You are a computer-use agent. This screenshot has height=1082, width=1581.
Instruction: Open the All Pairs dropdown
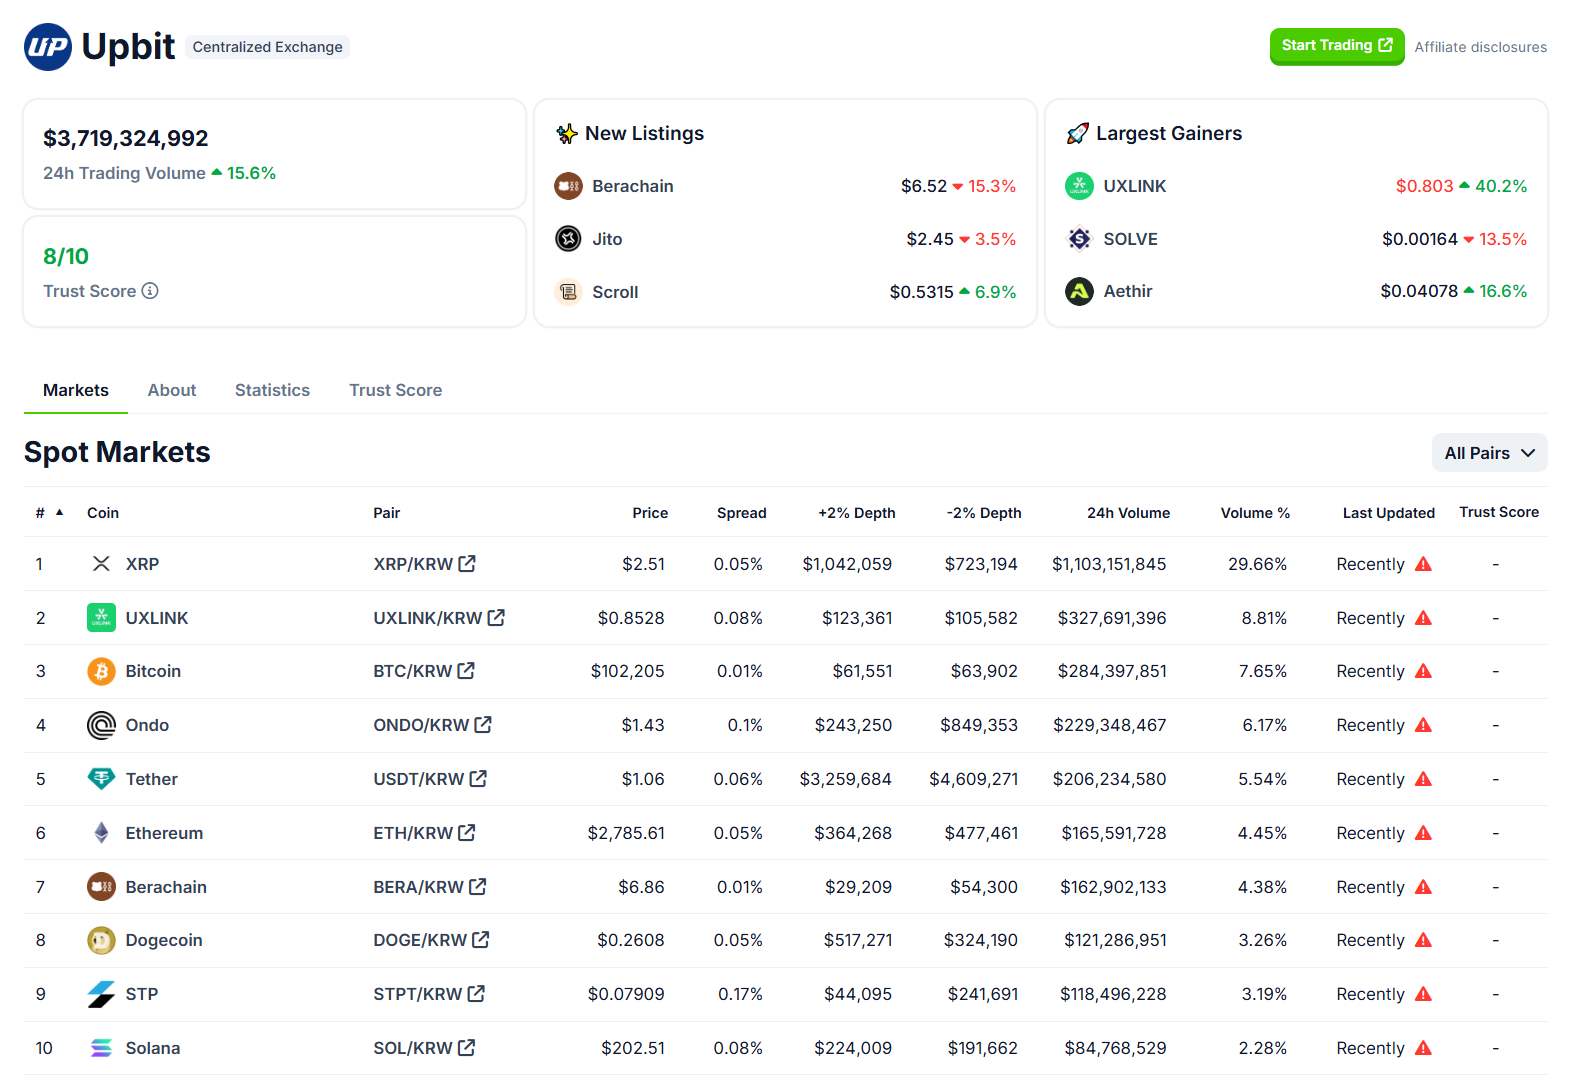pyautogui.click(x=1489, y=453)
